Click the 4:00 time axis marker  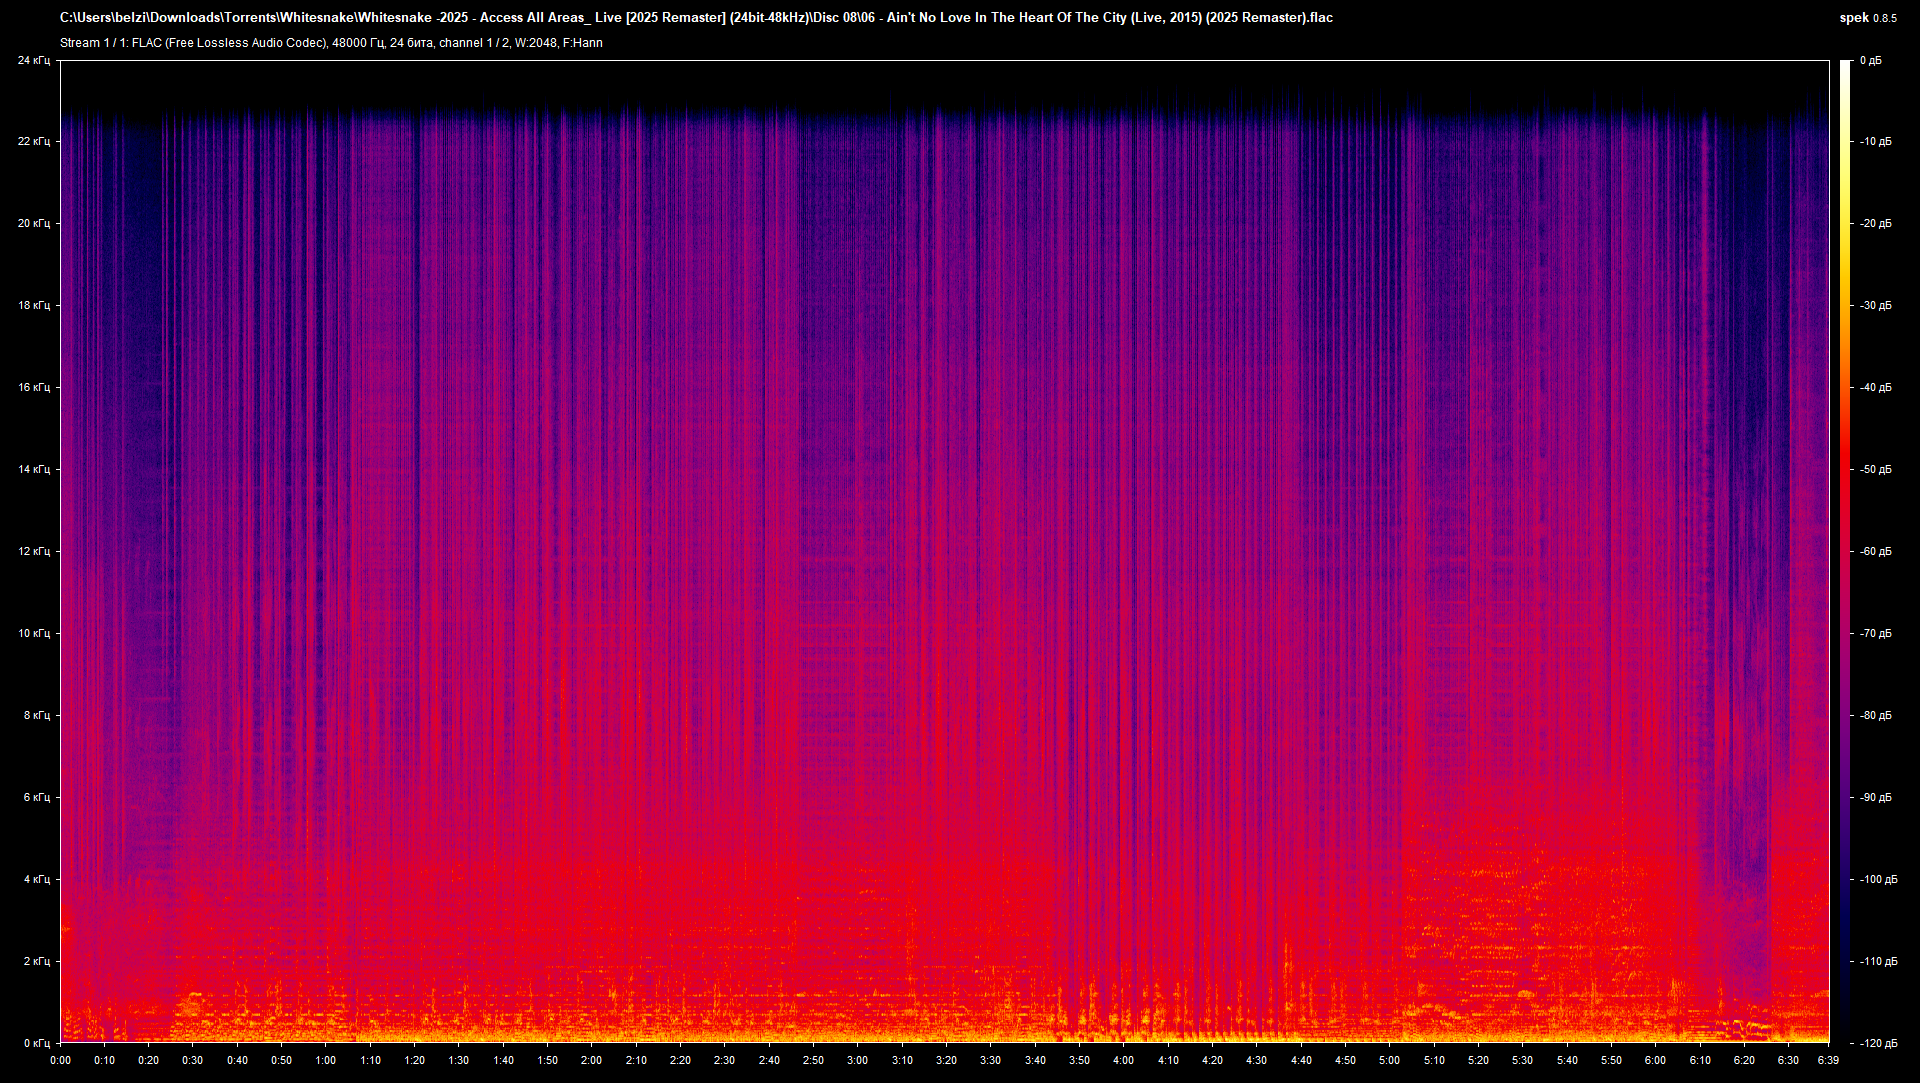click(x=1124, y=1060)
